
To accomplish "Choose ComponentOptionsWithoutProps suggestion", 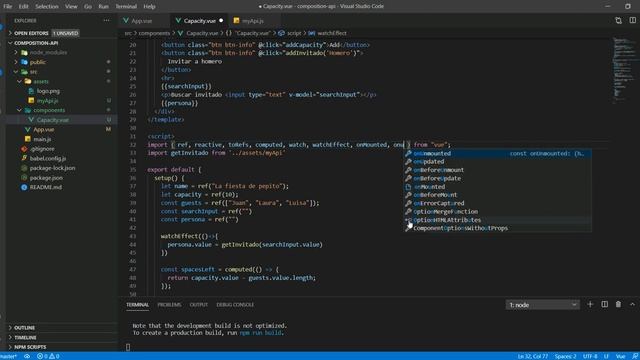I will tap(497, 228).
